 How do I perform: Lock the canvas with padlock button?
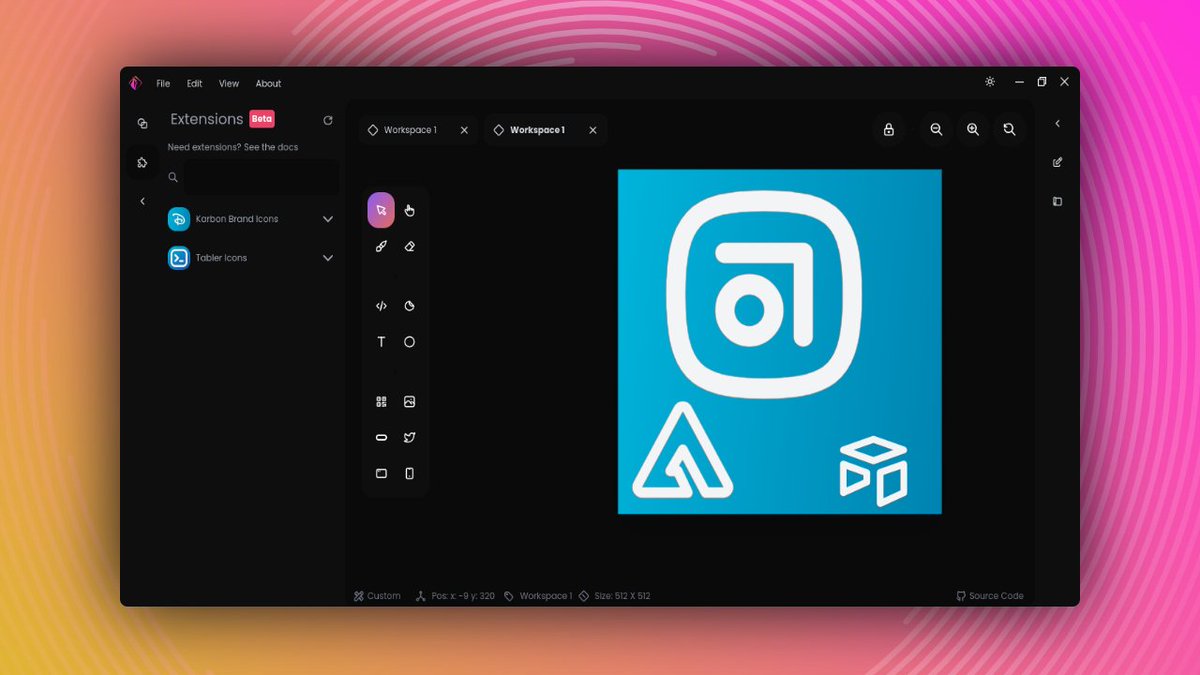click(888, 130)
